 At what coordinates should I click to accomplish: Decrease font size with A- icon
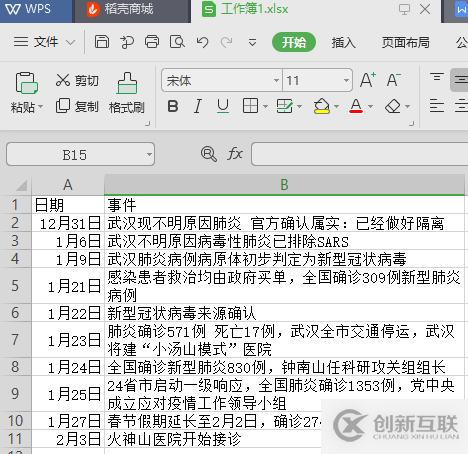(x=394, y=80)
